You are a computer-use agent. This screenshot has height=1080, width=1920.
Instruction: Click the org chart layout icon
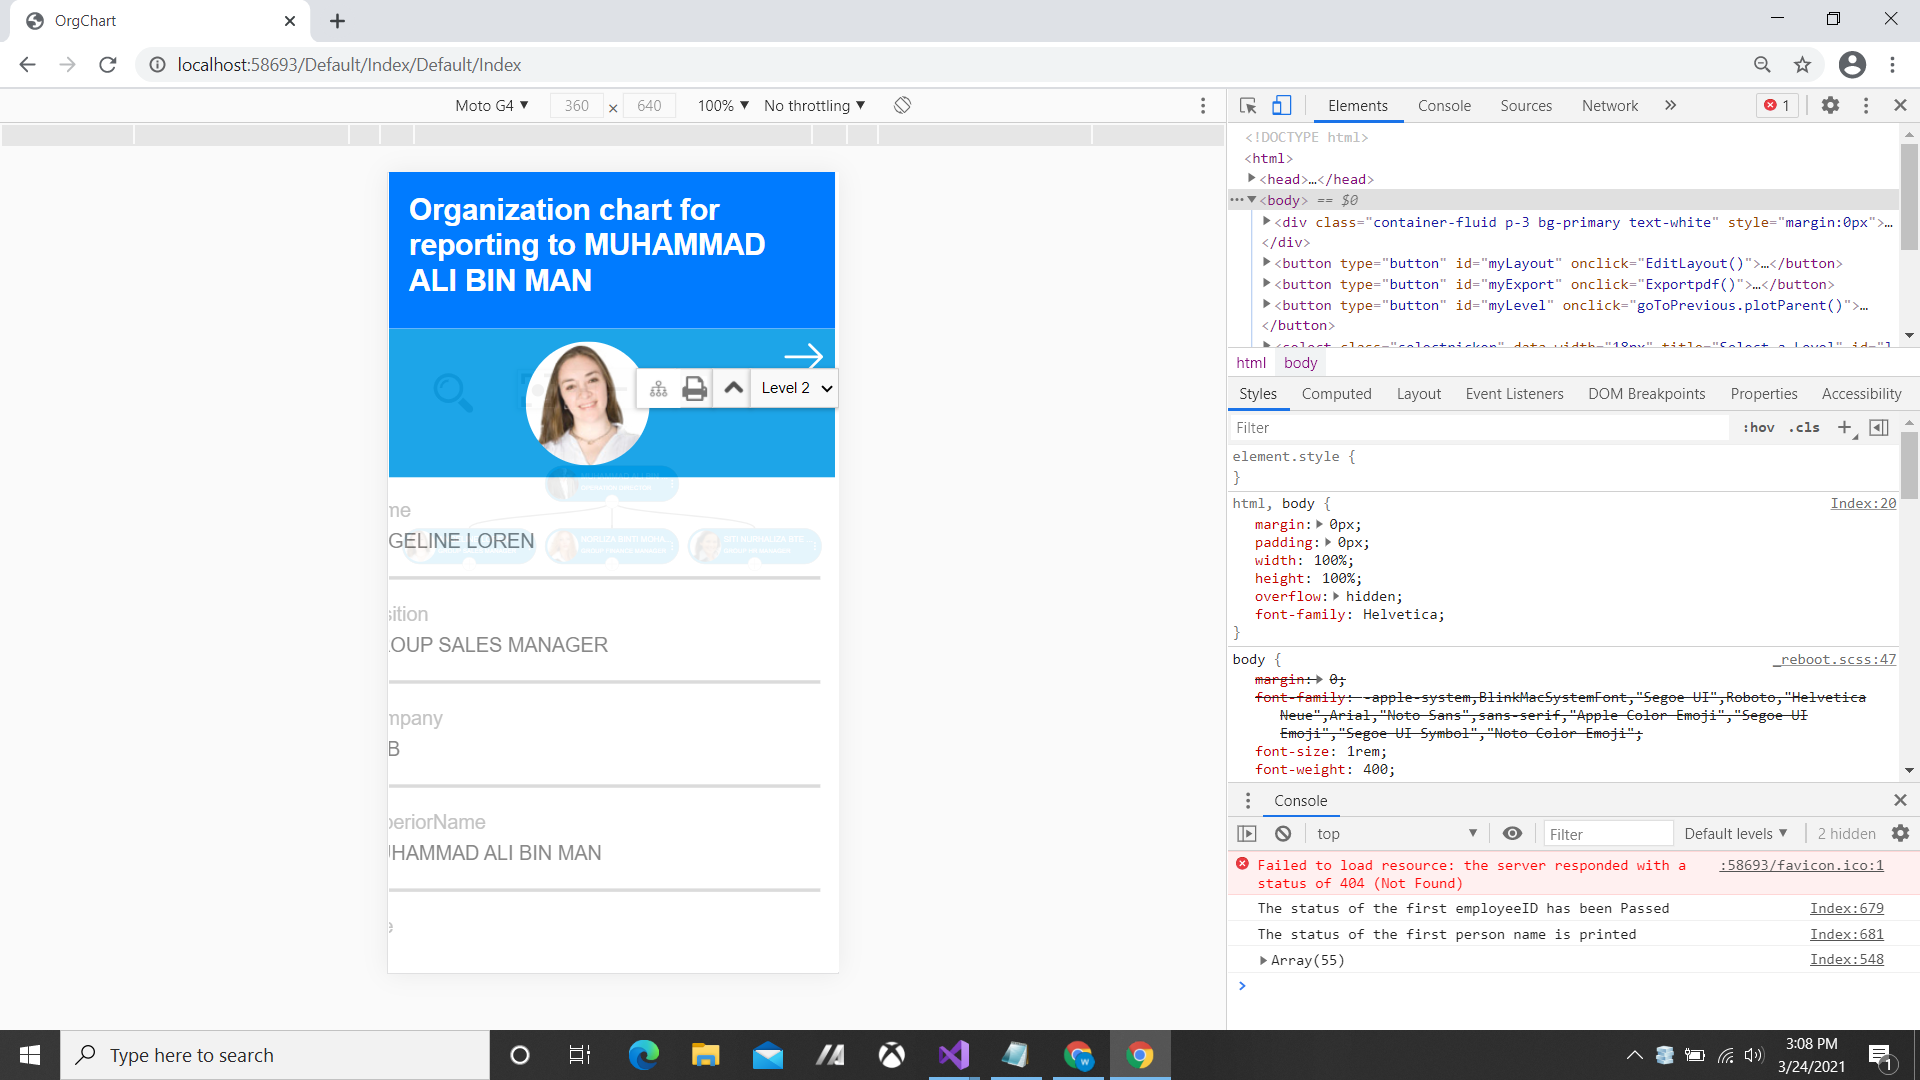point(658,389)
